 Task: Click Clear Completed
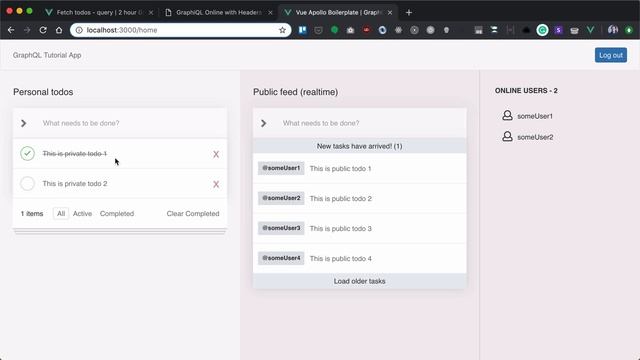click(193, 213)
